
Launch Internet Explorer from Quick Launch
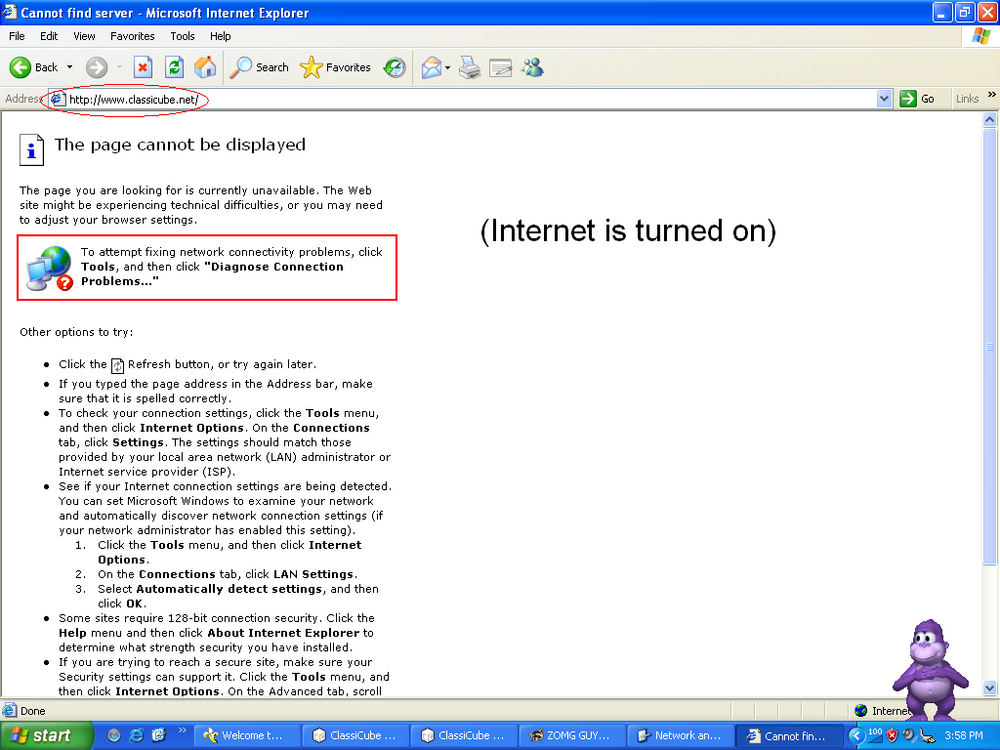pyautogui.click(x=136, y=735)
